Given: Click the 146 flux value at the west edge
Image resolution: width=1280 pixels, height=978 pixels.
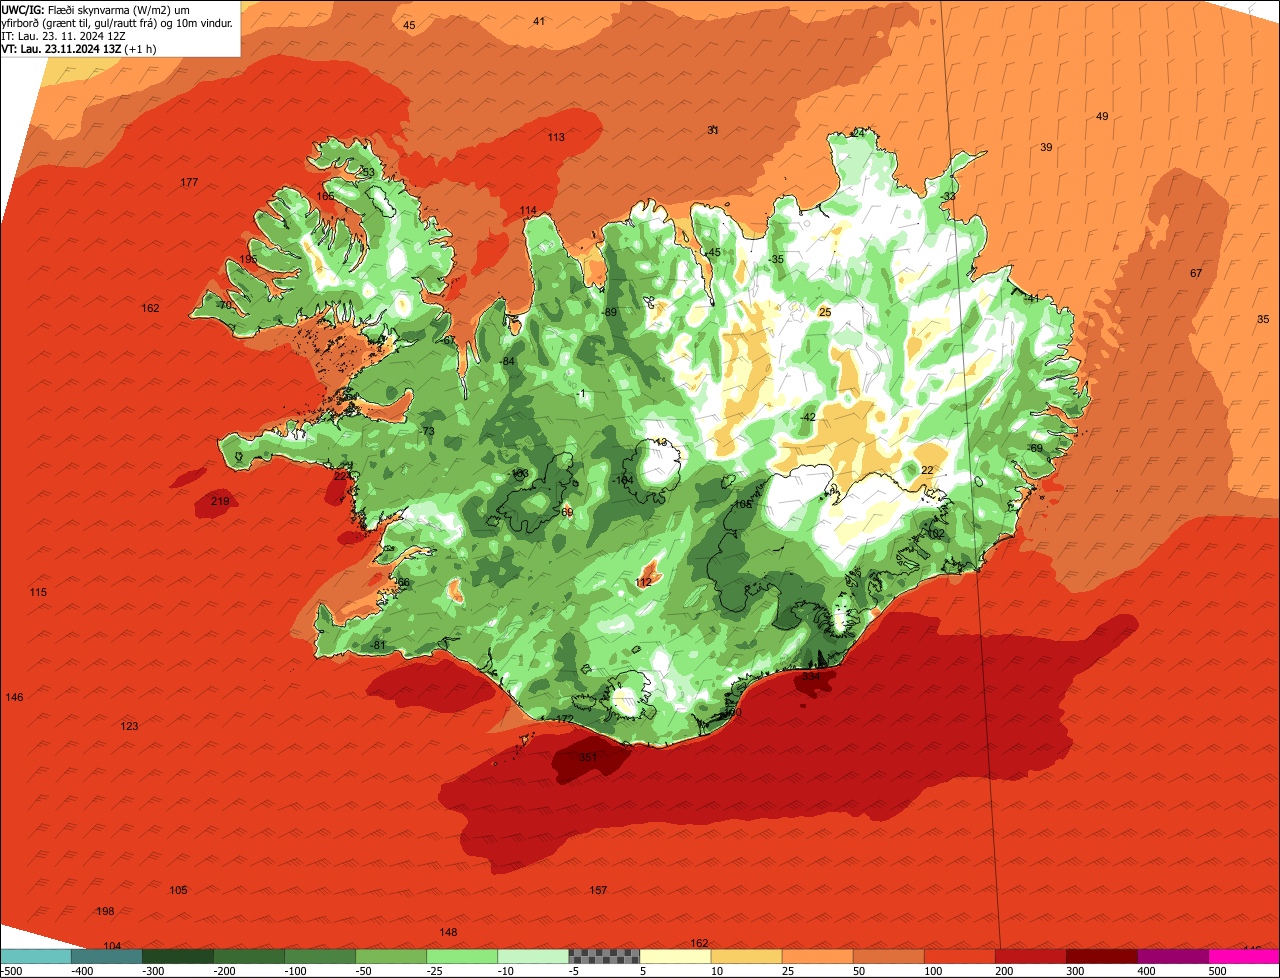Looking at the screenshot, I should [x=14, y=696].
